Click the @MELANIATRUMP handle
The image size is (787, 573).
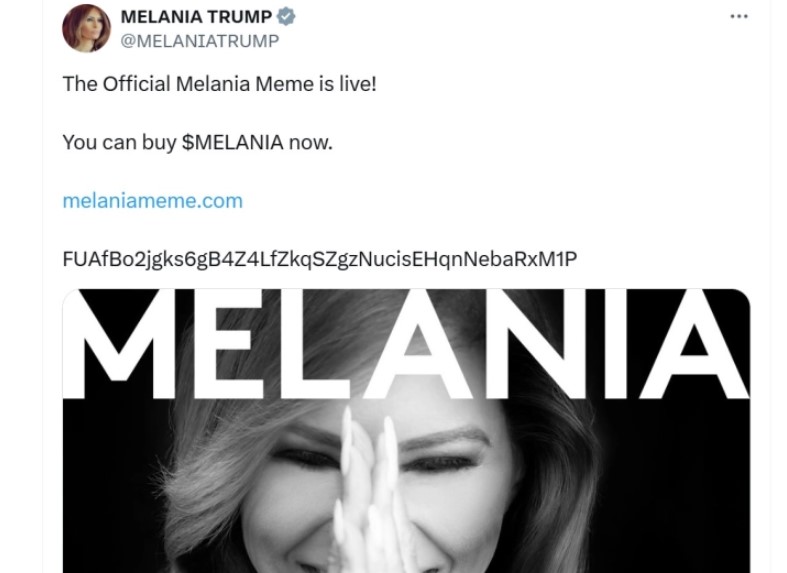tap(199, 41)
